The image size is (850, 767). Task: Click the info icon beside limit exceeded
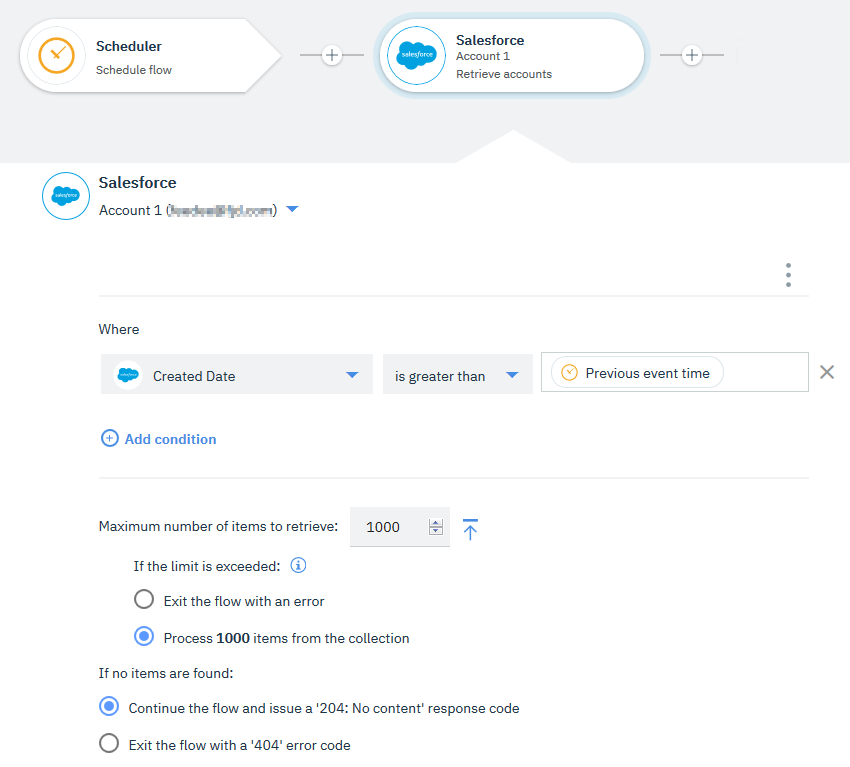click(x=298, y=565)
